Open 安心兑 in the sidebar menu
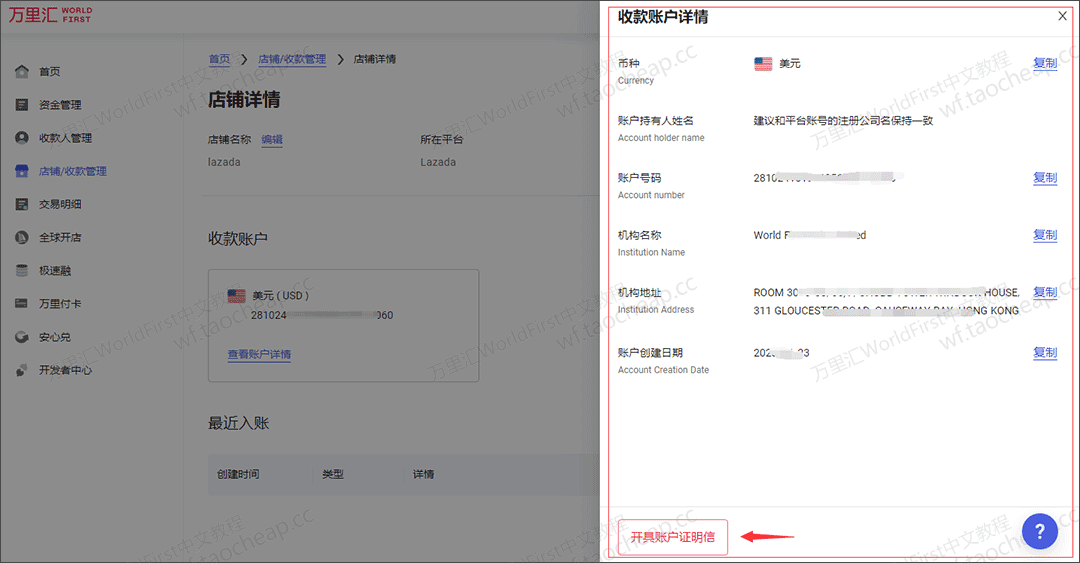The image size is (1080, 563). pyautogui.click(x=55, y=337)
